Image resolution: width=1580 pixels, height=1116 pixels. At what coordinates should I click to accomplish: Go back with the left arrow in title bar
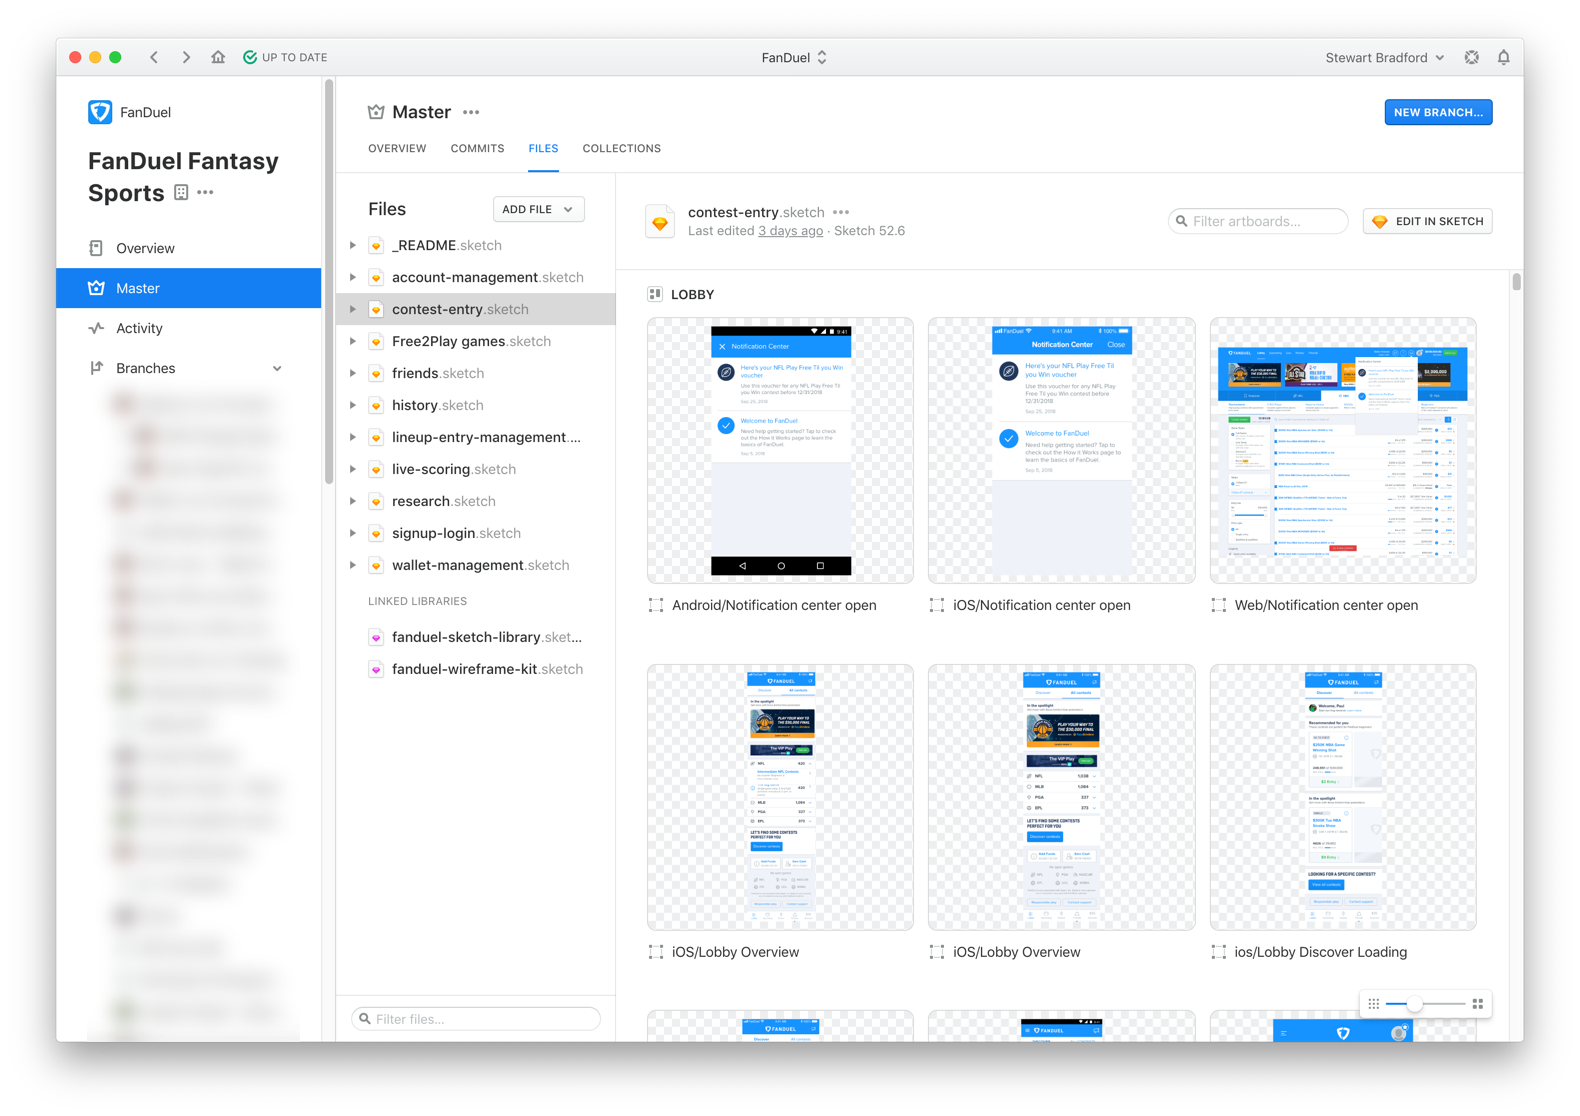(154, 57)
